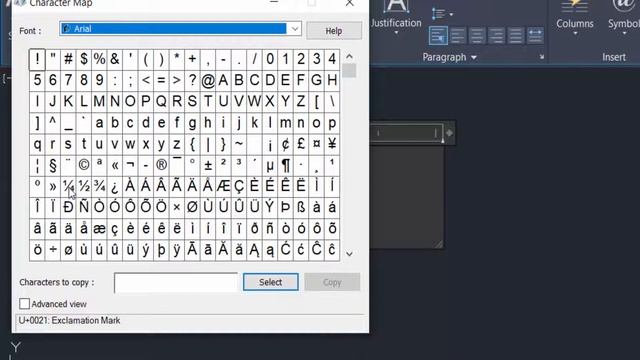Click the character grid scrollbar thumb

[349, 71]
